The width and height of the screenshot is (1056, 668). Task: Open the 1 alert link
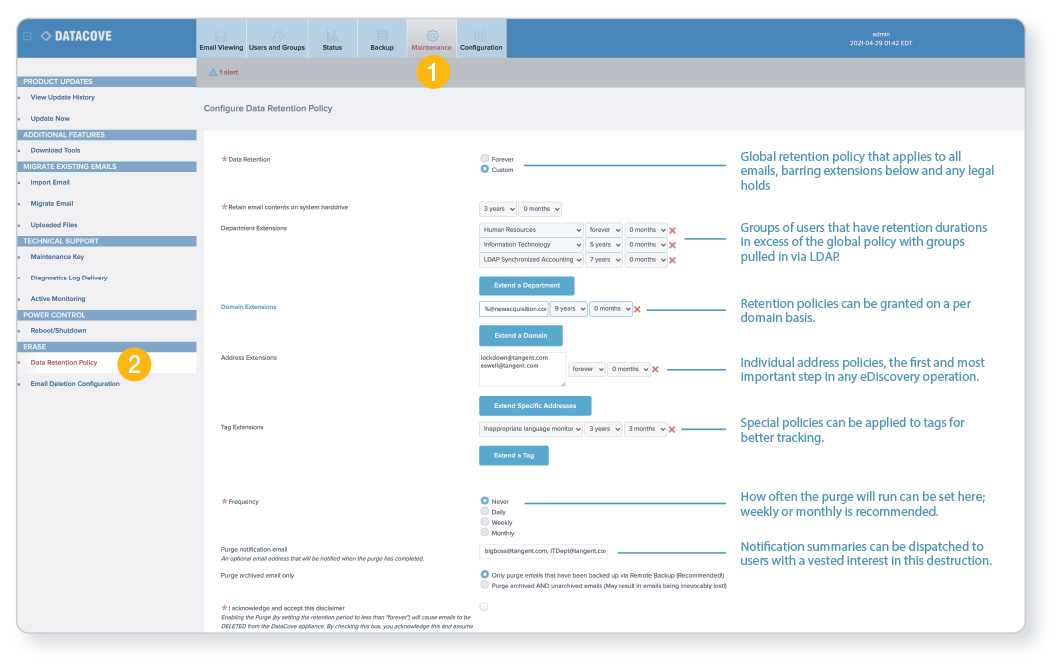click(228, 72)
